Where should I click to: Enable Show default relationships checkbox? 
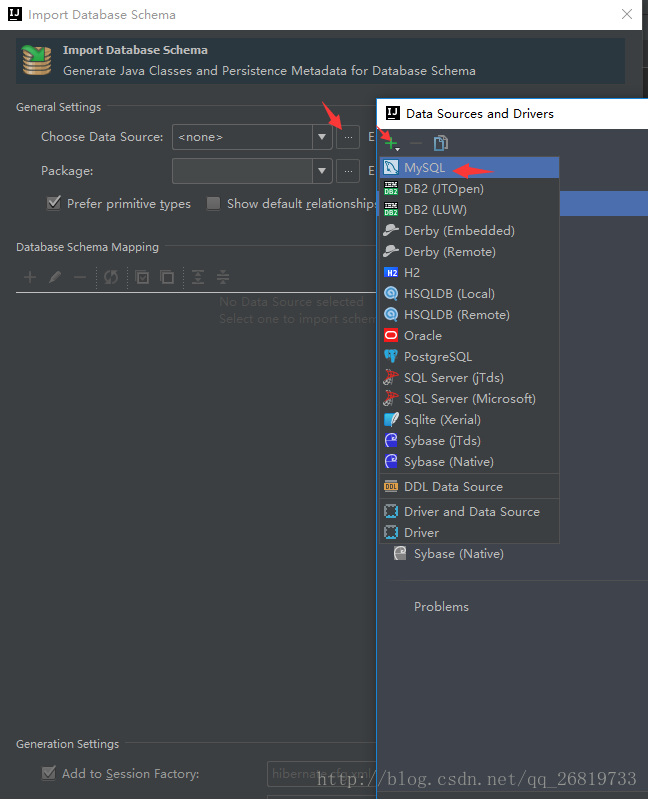213,203
